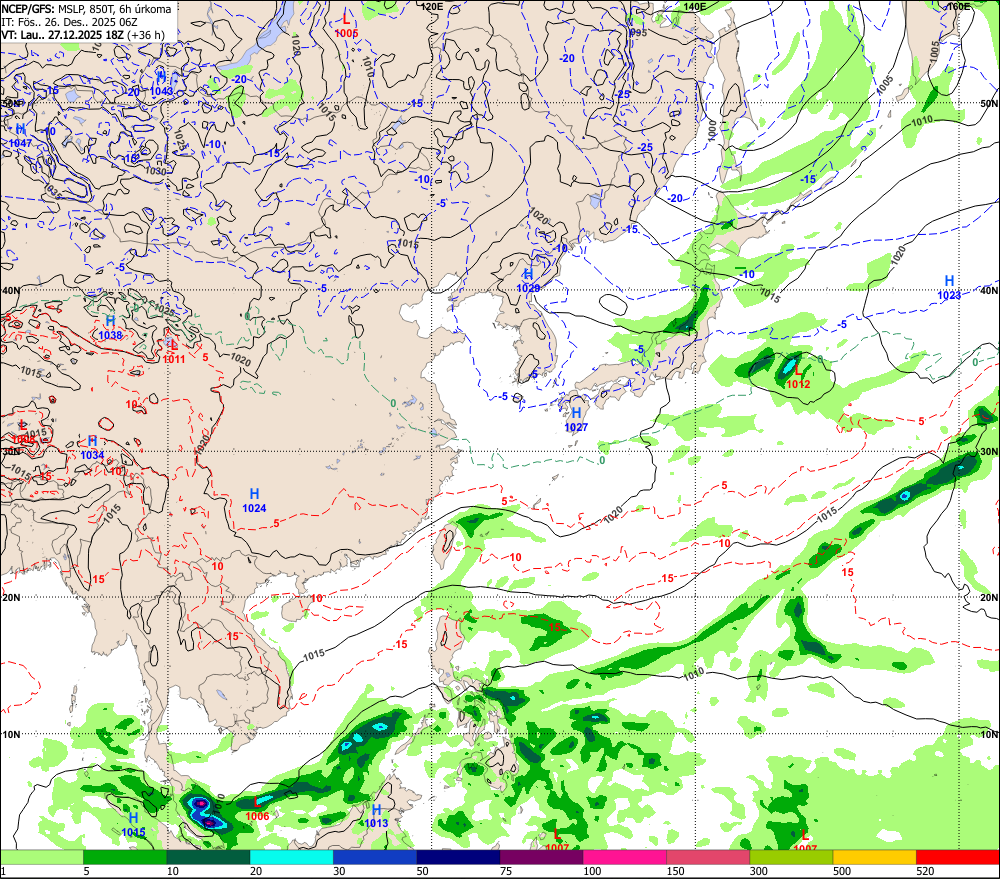The image size is (1000, 879).
Task: Click the L 1005 low pressure marker
Action: [x=346, y=26]
